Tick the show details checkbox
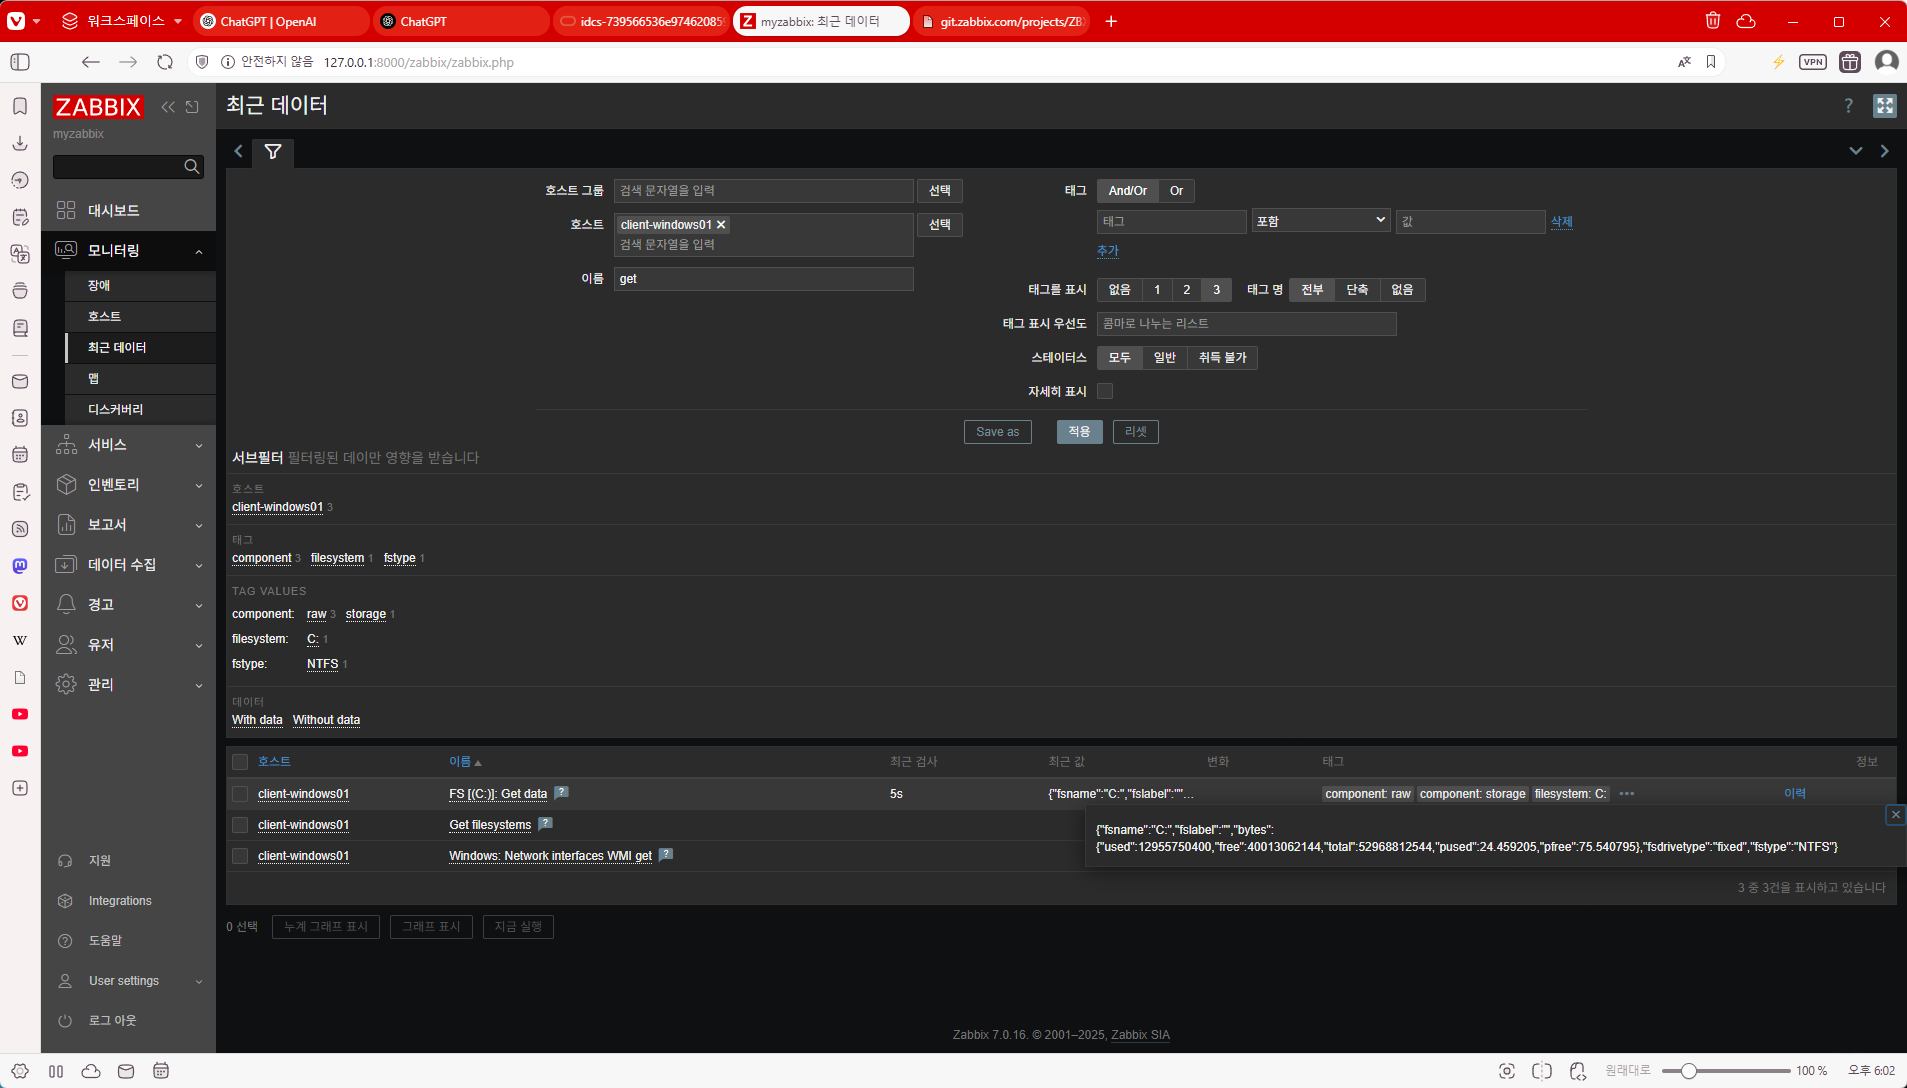The width and height of the screenshot is (1907, 1088). point(1105,391)
